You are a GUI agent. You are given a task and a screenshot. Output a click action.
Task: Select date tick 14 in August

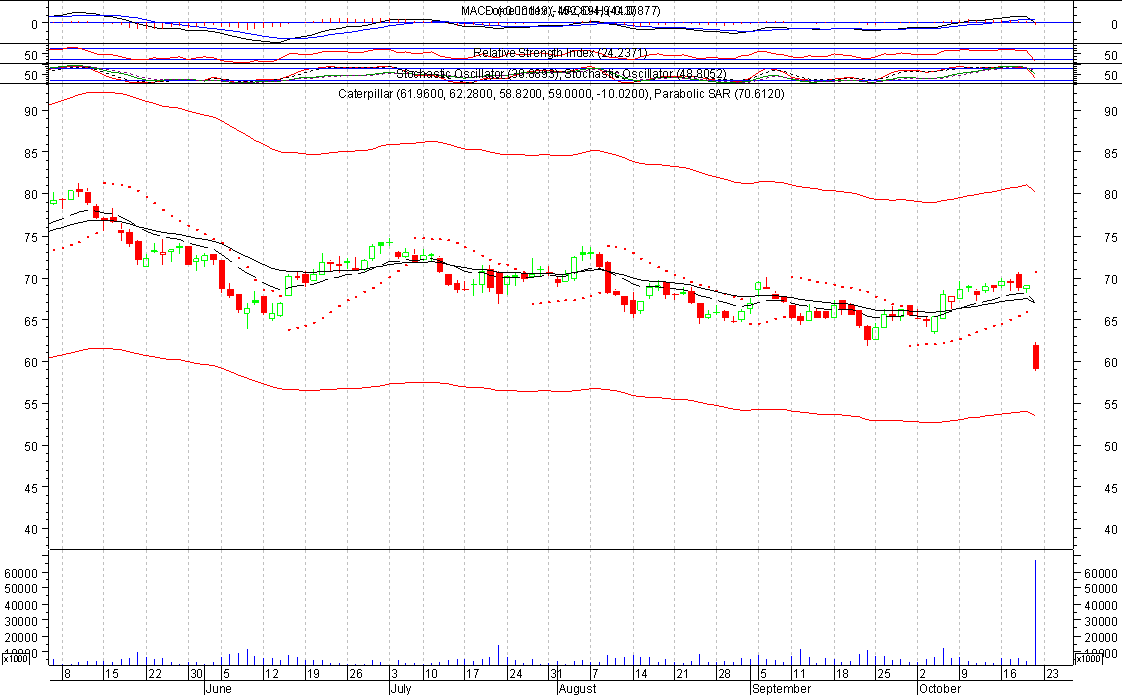(640, 674)
